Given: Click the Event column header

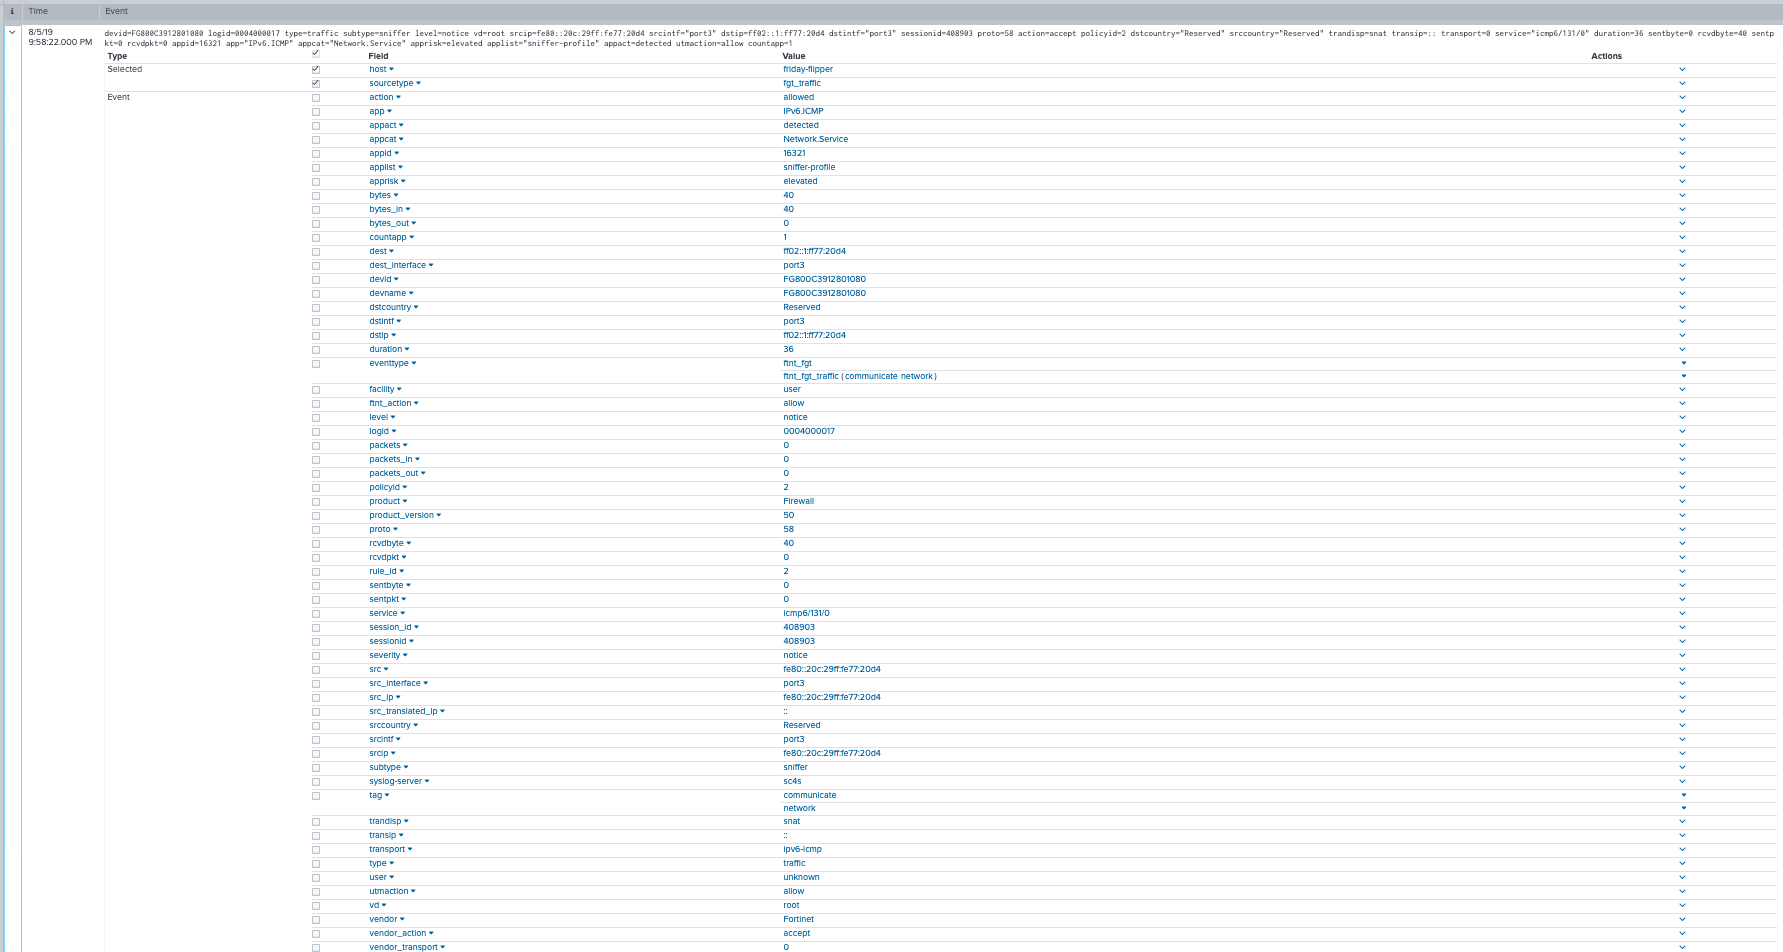Looking at the screenshot, I should pyautogui.click(x=116, y=11).
